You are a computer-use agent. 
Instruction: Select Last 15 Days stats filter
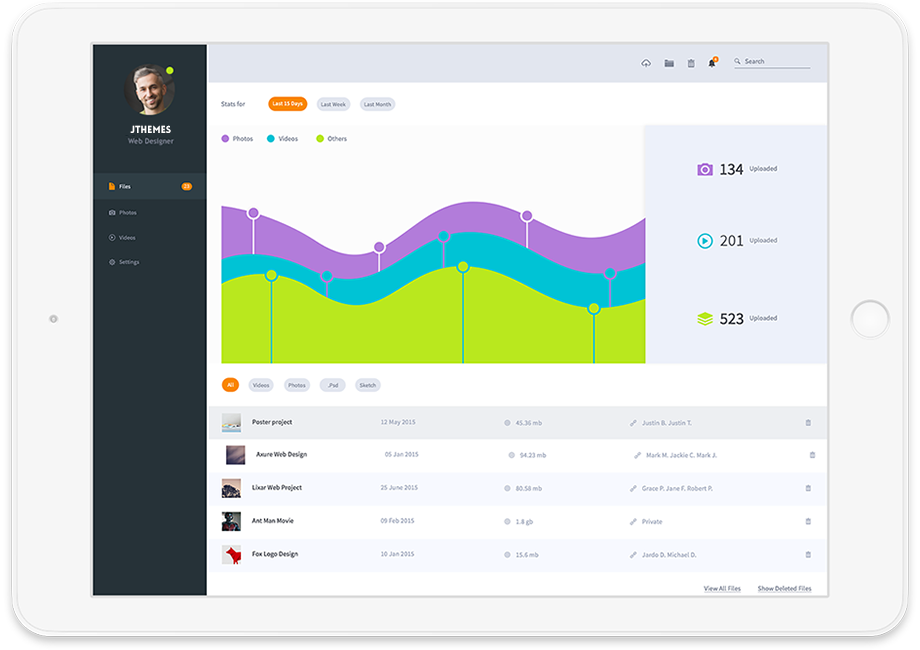click(x=288, y=104)
